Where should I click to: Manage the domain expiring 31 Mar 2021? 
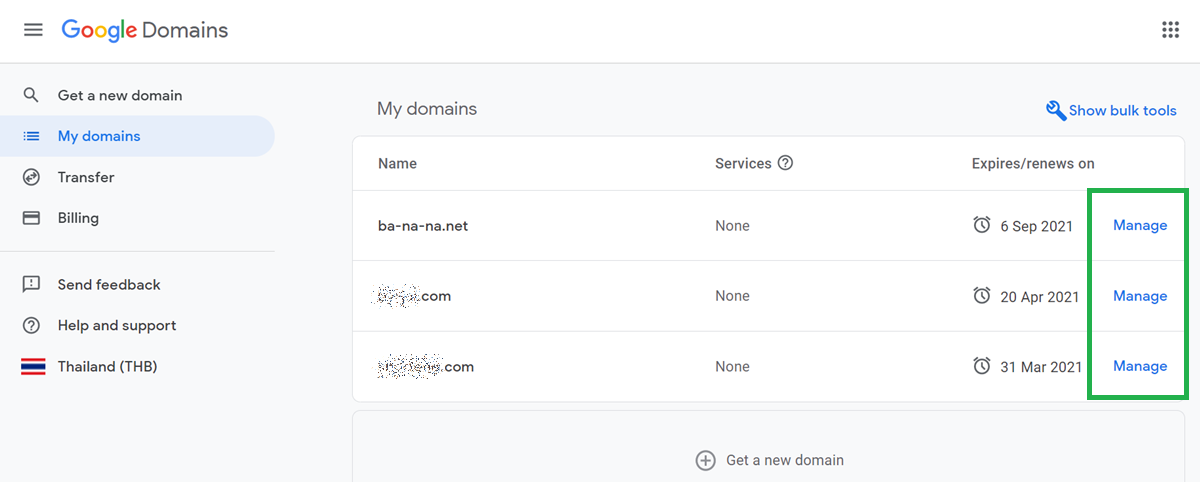1140,366
